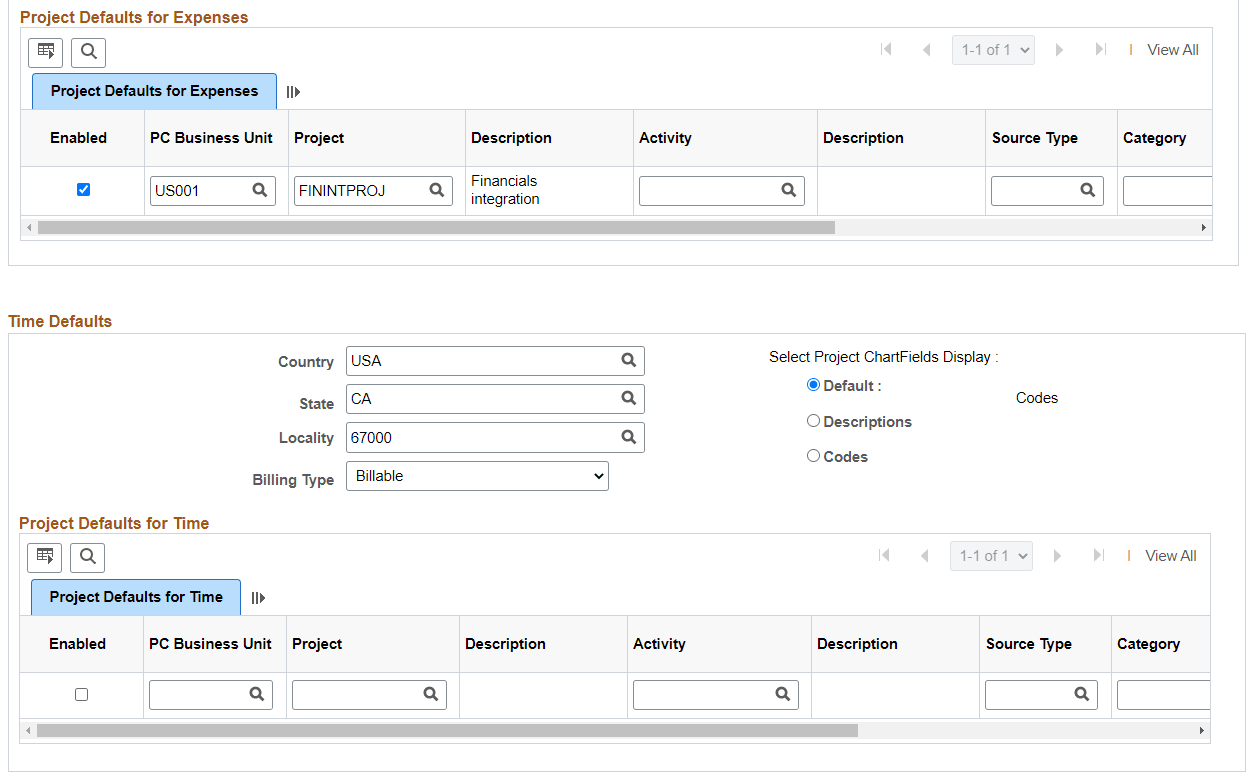
Task: Open the lookup for the Locality field
Action: tap(628, 437)
